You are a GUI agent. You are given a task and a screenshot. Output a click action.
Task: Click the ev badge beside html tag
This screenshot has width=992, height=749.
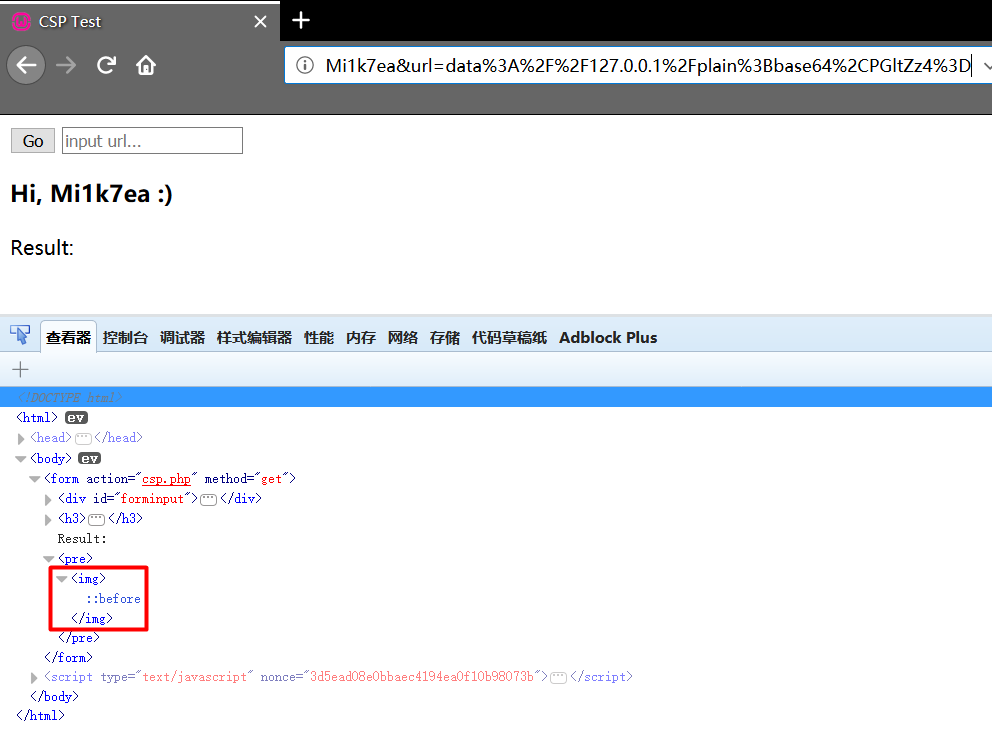tap(76, 418)
